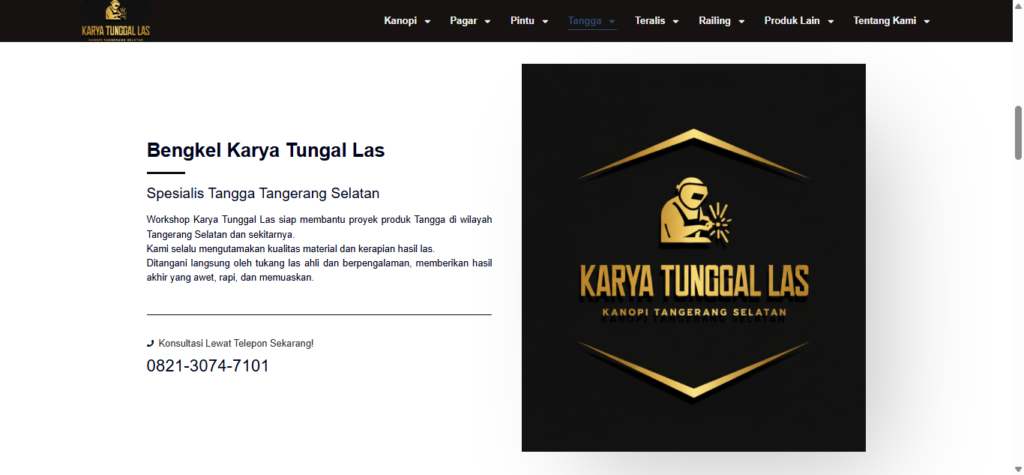Click the phone number 0821-3074-7101
The width and height of the screenshot is (1024, 475).
(x=208, y=366)
